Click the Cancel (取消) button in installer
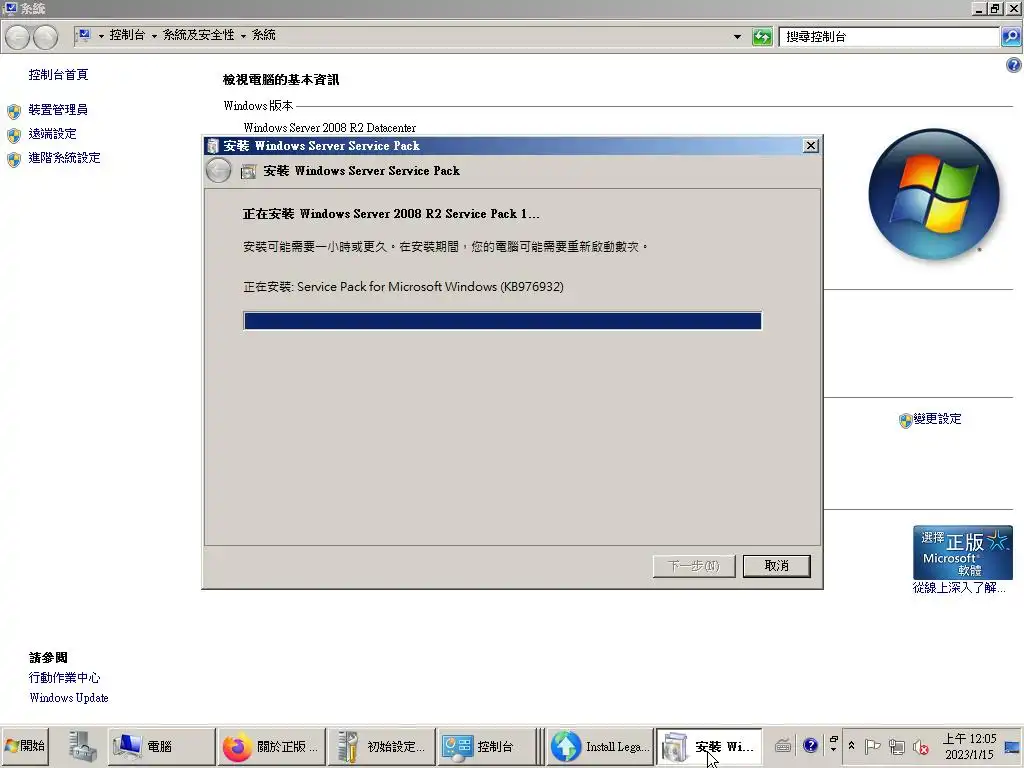This screenshot has width=1024, height=768. coord(776,566)
